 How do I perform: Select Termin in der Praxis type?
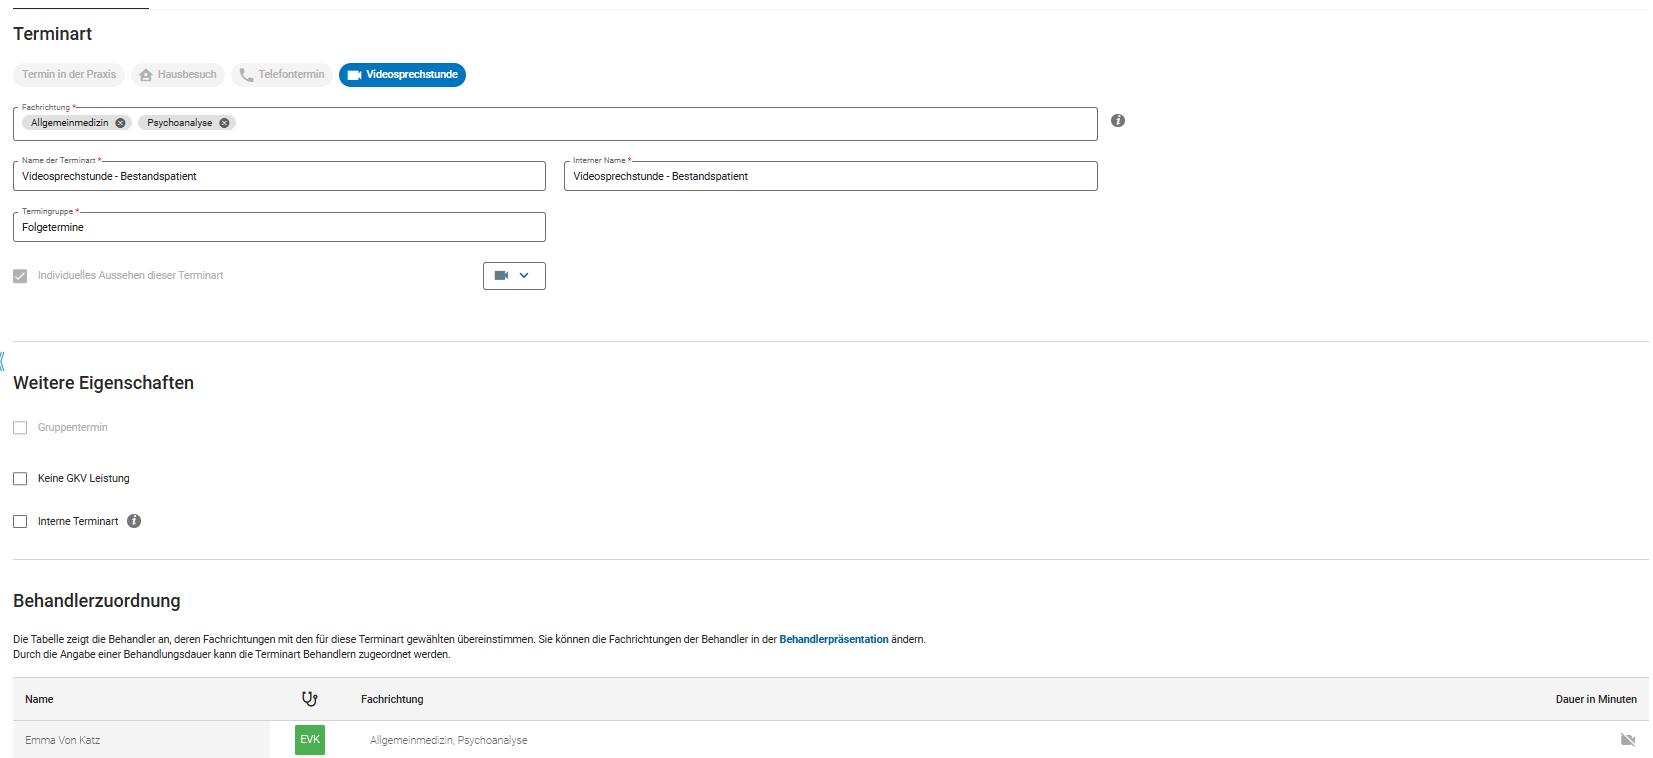click(x=69, y=75)
